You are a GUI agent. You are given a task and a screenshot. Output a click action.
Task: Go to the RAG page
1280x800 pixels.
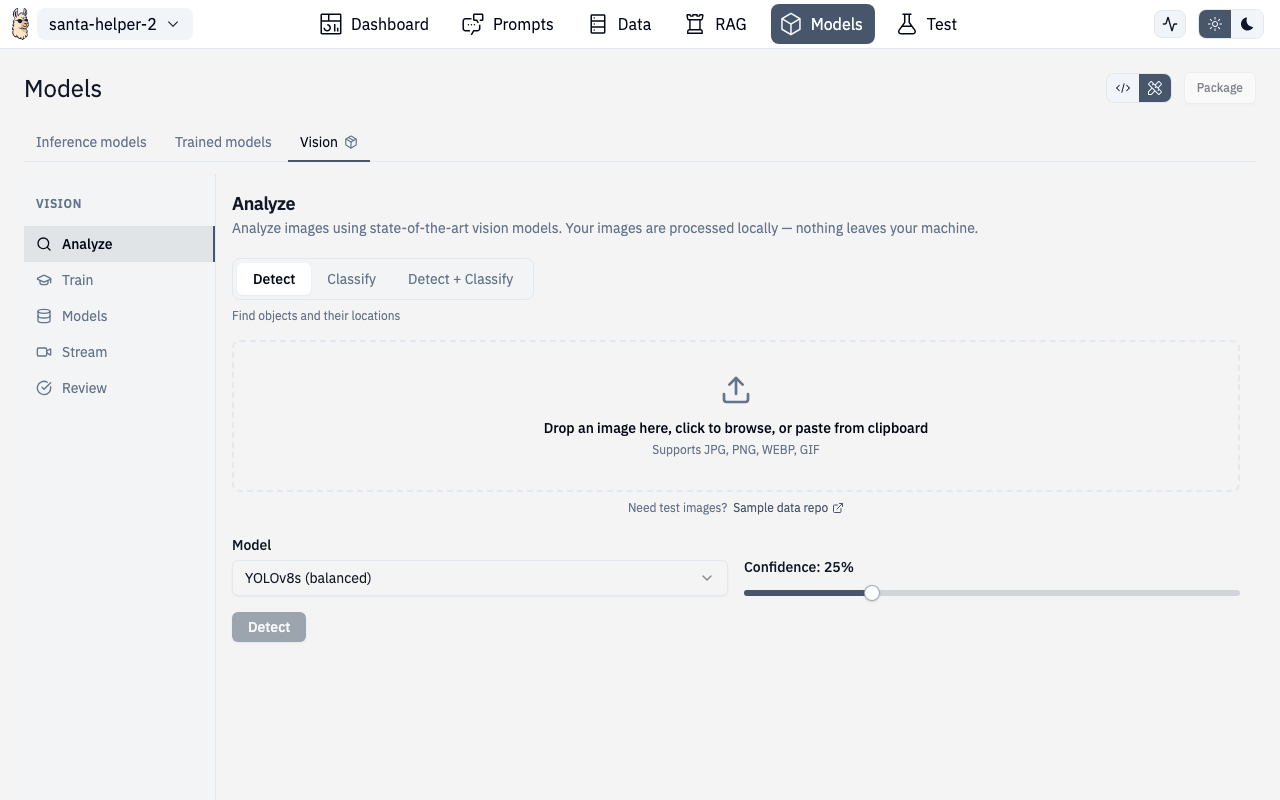click(x=716, y=24)
